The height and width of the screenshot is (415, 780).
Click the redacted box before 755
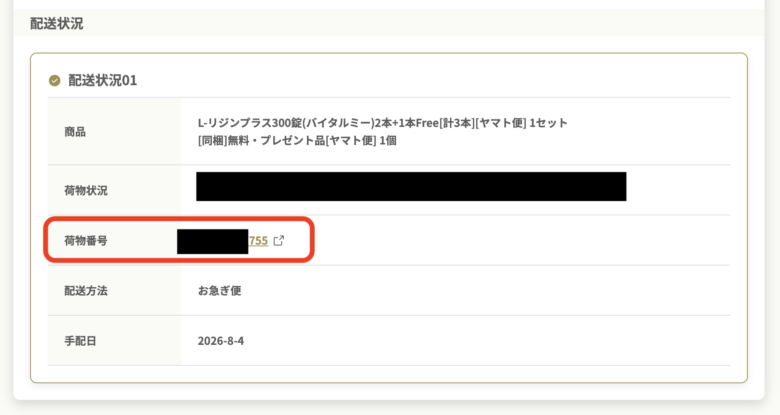213,242
